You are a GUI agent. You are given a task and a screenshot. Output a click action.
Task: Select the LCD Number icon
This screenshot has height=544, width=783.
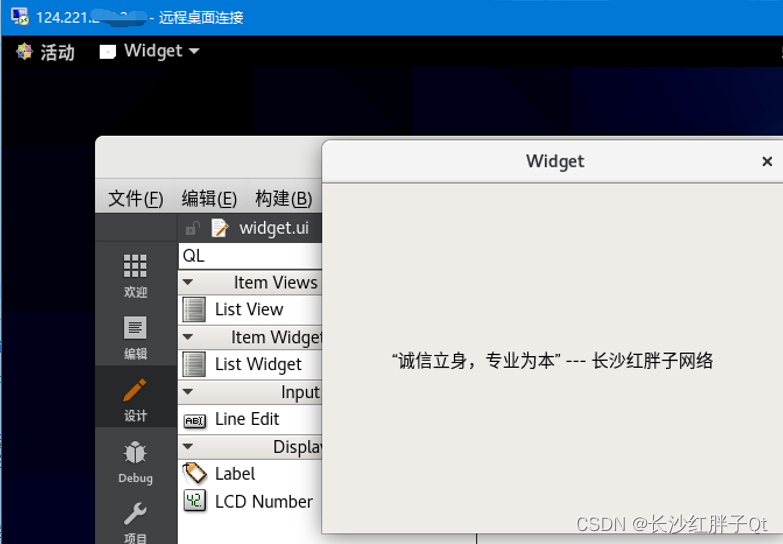pyautogui.click(x=194, y=501)
